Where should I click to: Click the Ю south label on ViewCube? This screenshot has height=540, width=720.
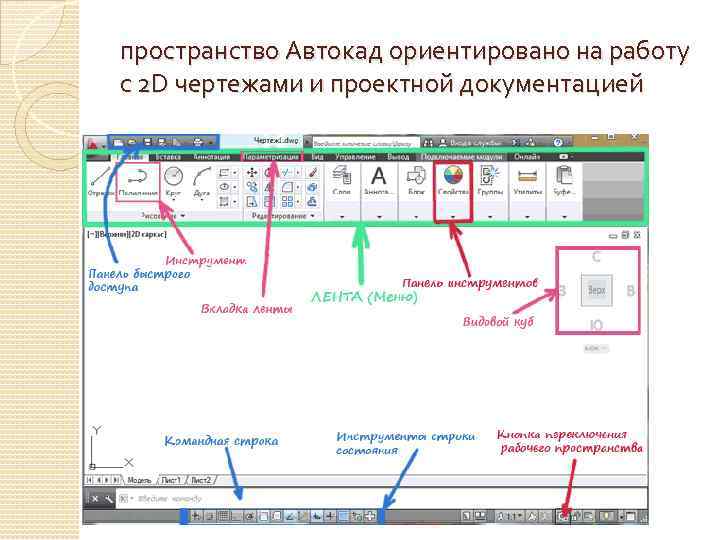pyautogui.click(x=596, y=325)
